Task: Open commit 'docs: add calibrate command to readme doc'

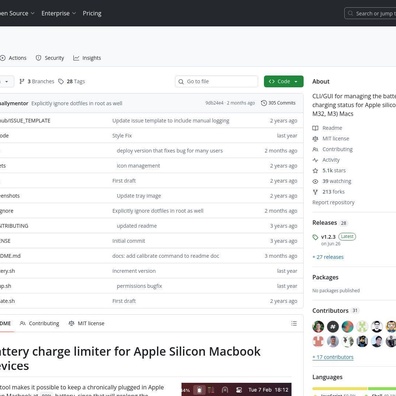Action: 166,256
